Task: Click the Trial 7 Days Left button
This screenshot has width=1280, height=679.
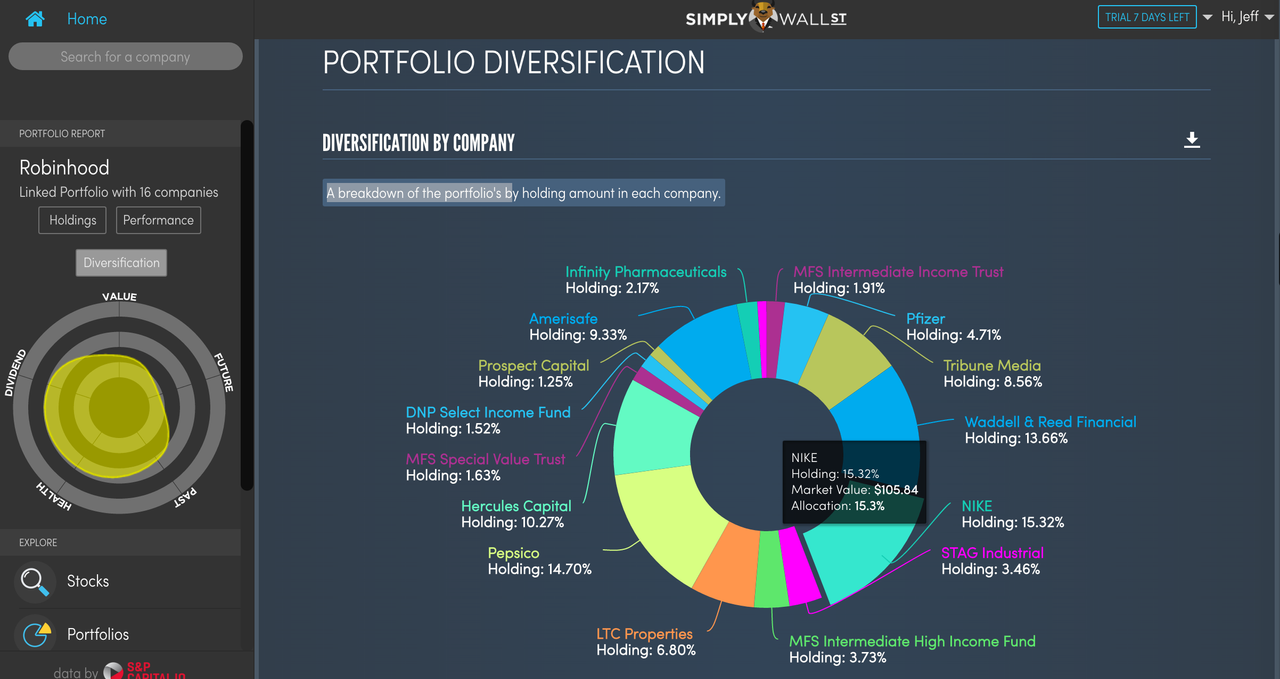Action: tap(1147, 17)
